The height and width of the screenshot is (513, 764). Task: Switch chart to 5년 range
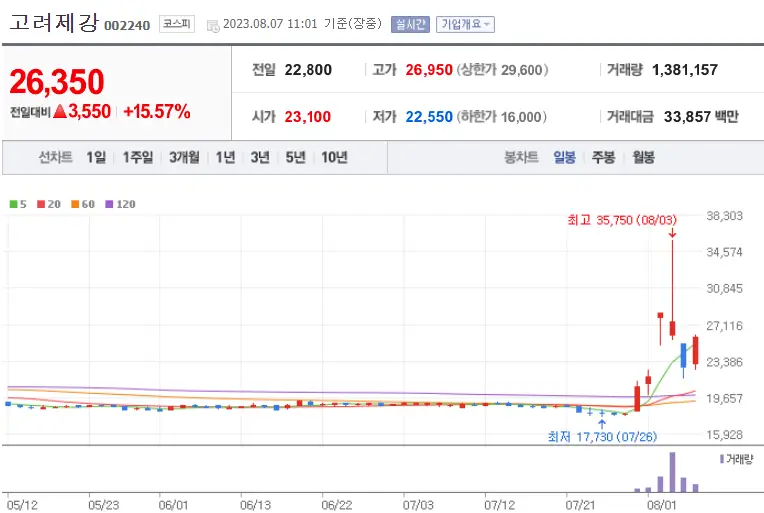point(295,157)
